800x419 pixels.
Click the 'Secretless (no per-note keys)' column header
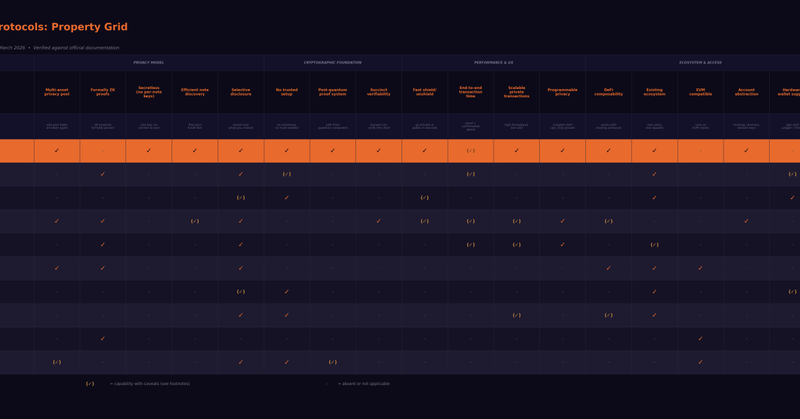148,92
